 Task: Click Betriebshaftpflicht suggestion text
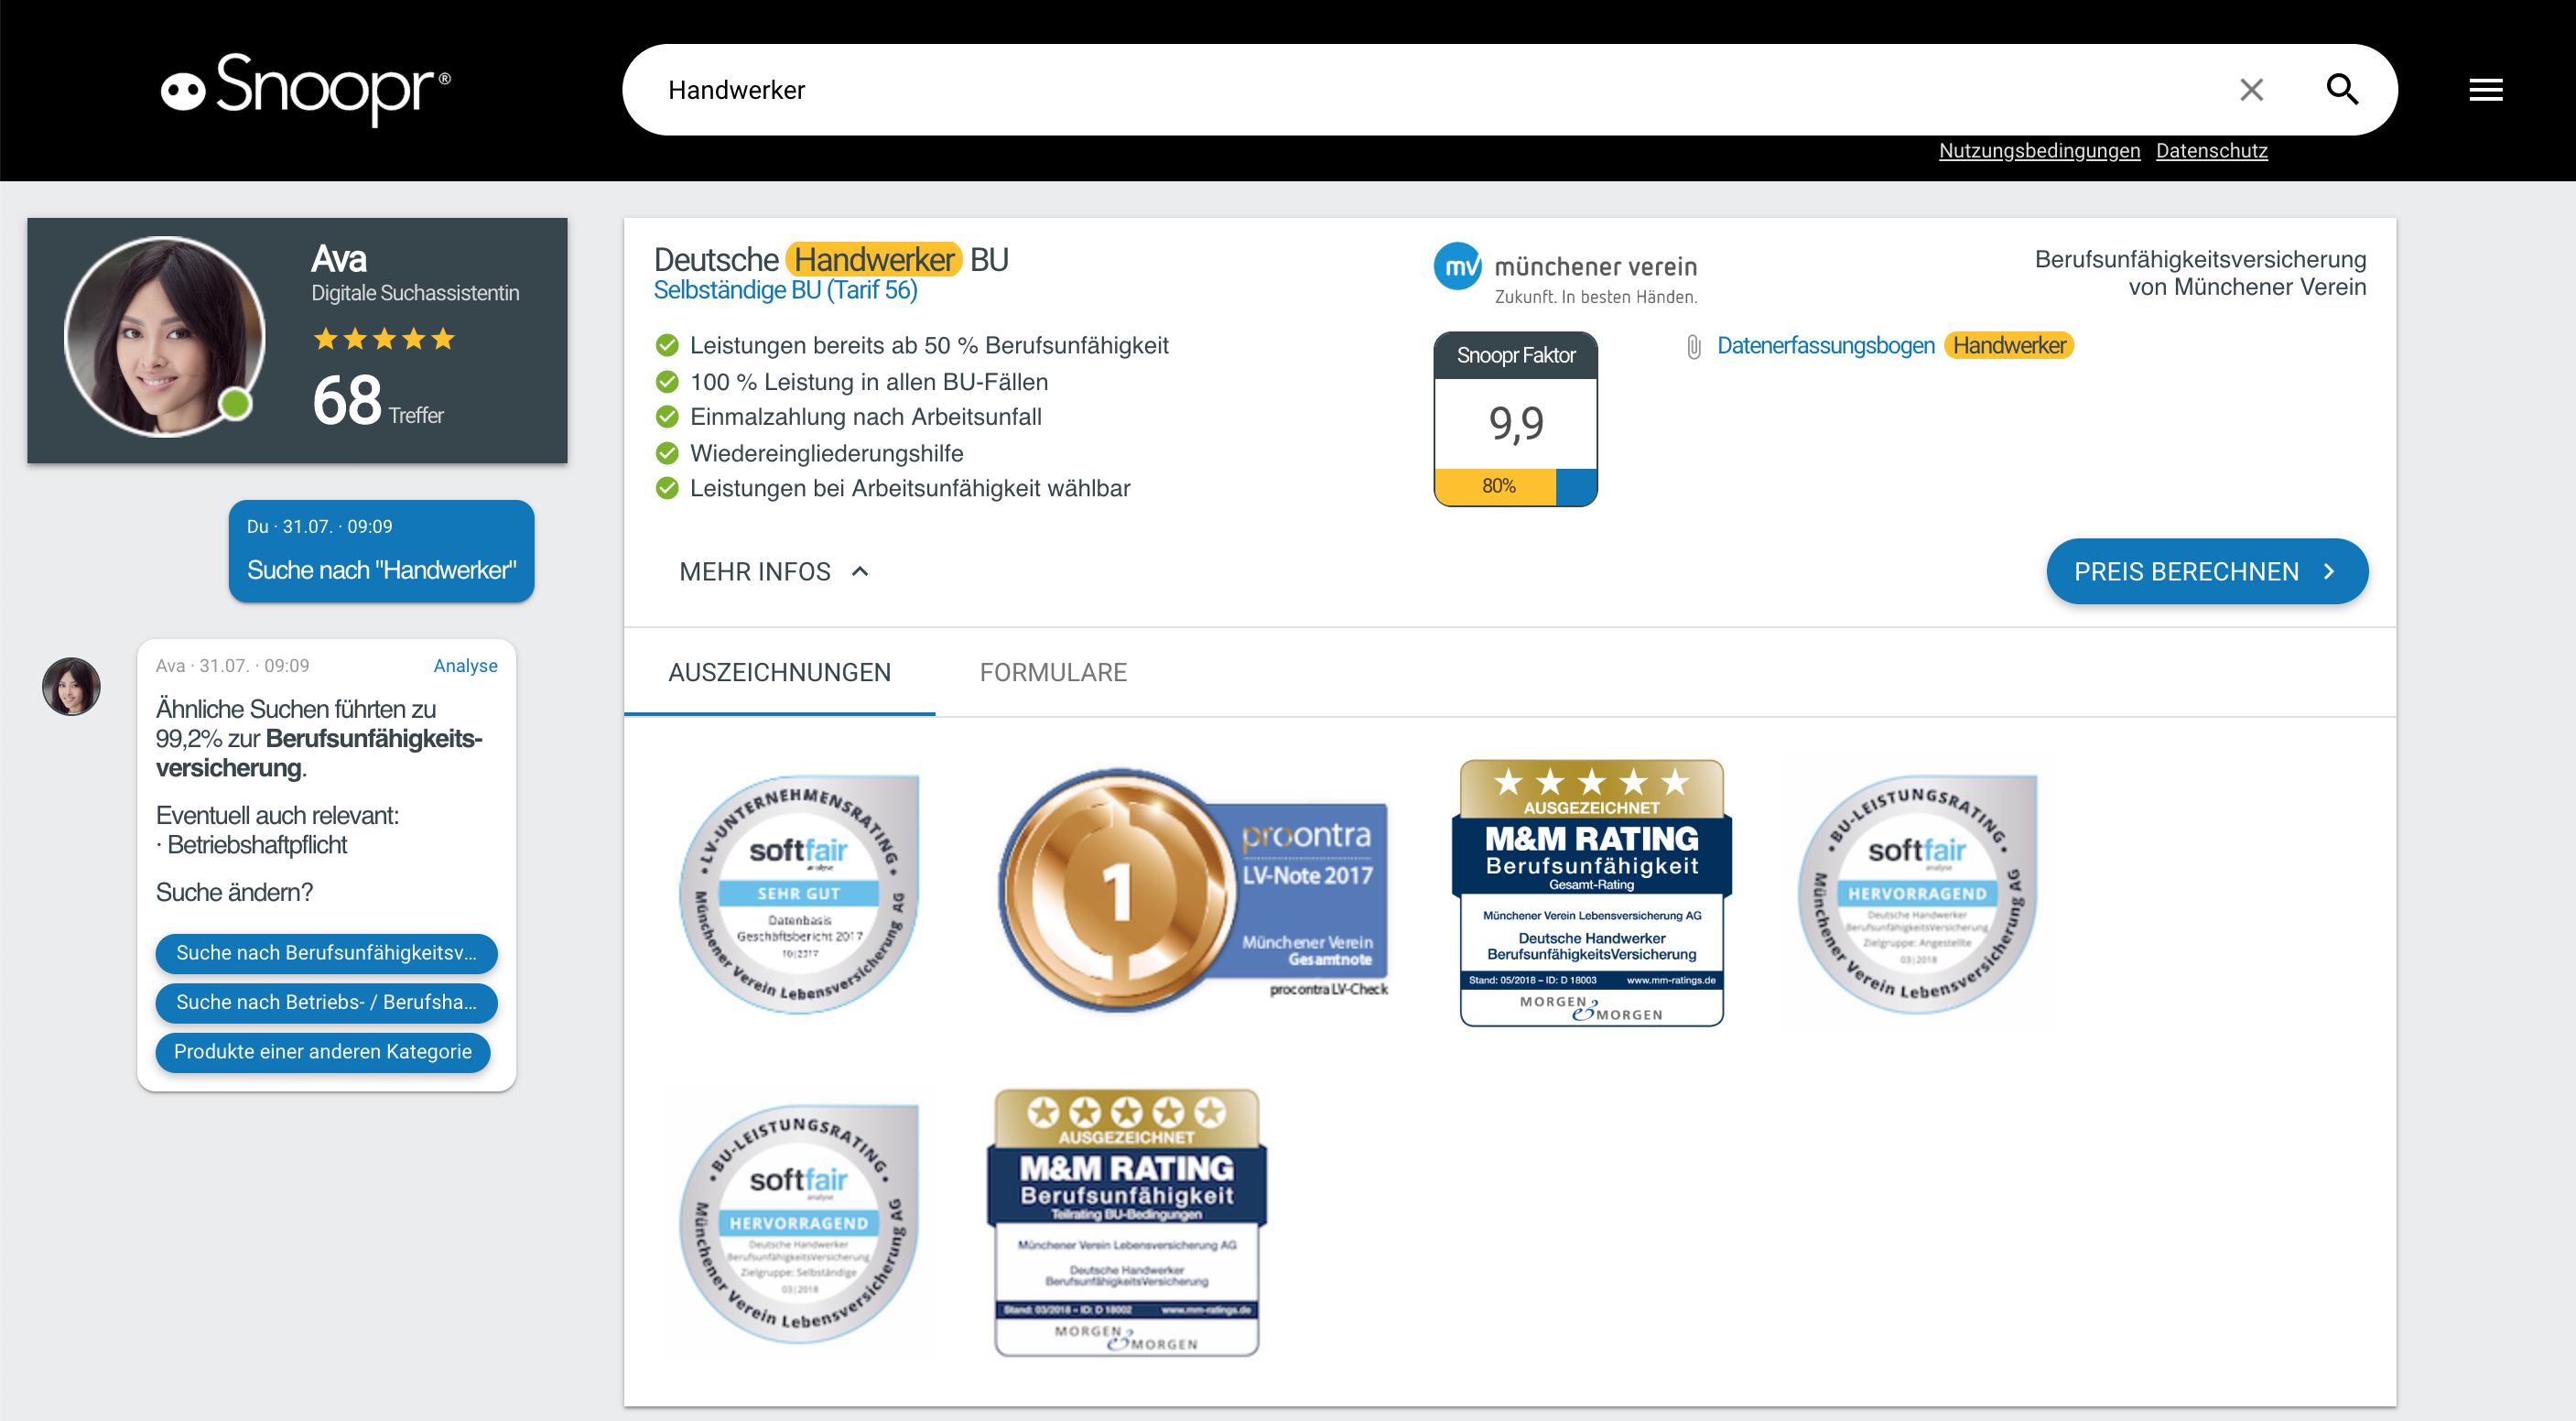(x=256, y=845)
